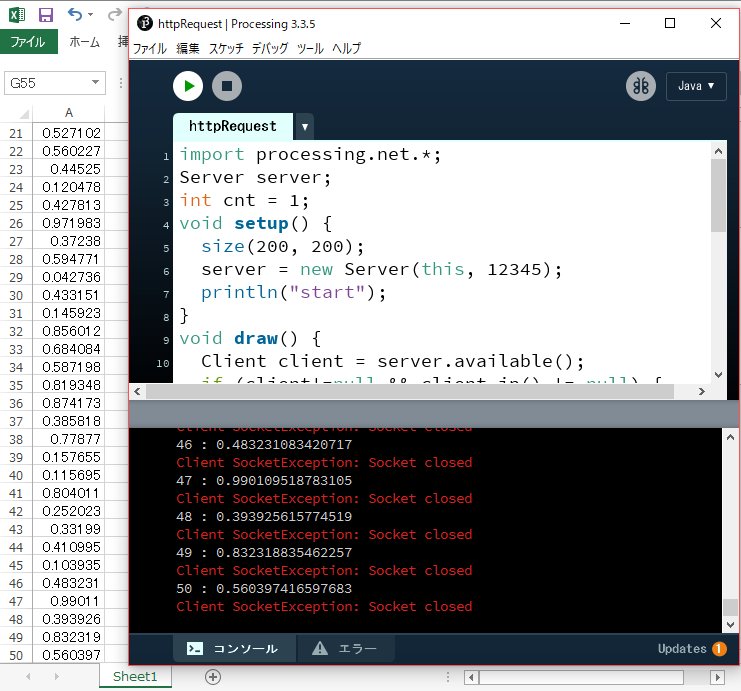The width and height of the screenshot is (741, 691).
Task: Add a new sheet with plus icon
Action: point(212,677)
